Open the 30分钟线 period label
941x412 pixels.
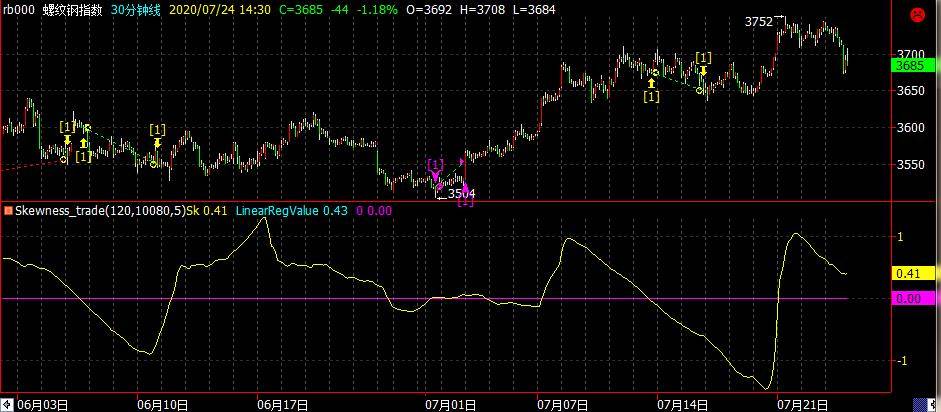point(136,10)
